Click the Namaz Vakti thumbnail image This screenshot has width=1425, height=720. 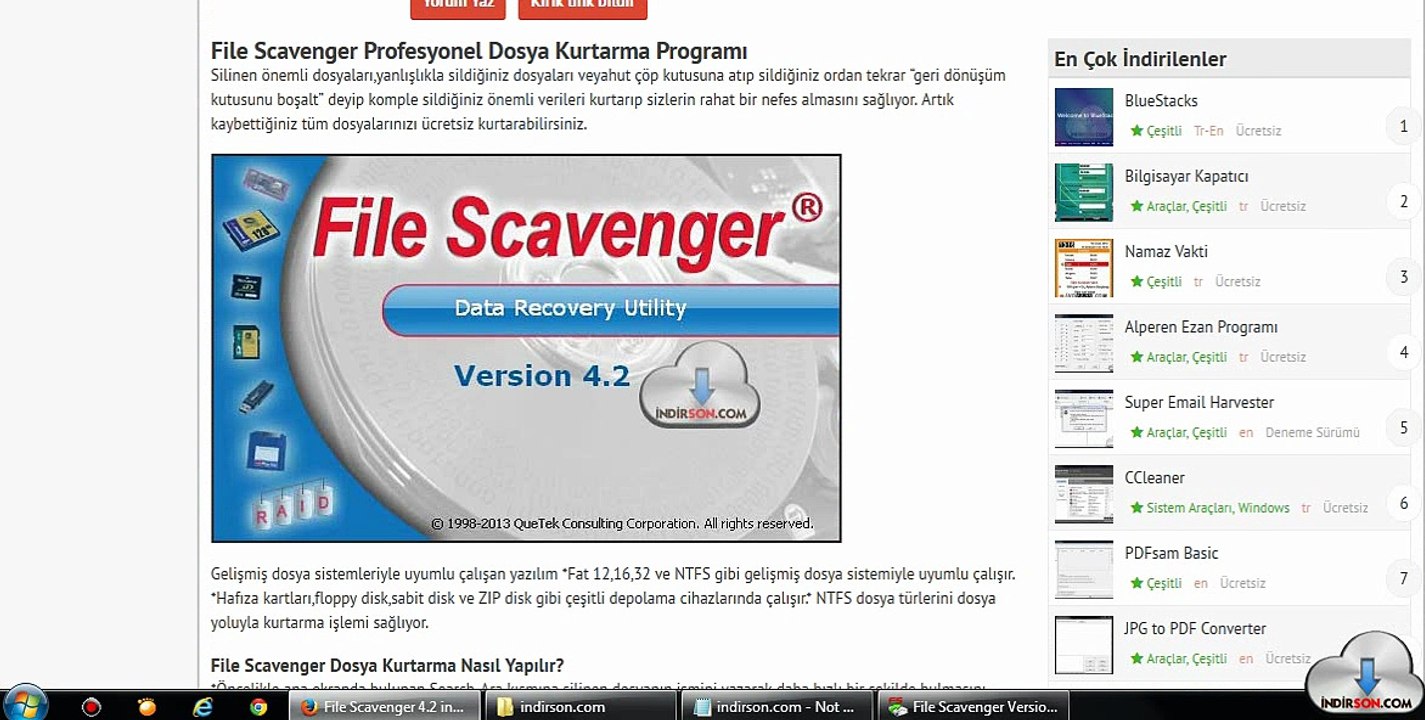[1084, 268]
